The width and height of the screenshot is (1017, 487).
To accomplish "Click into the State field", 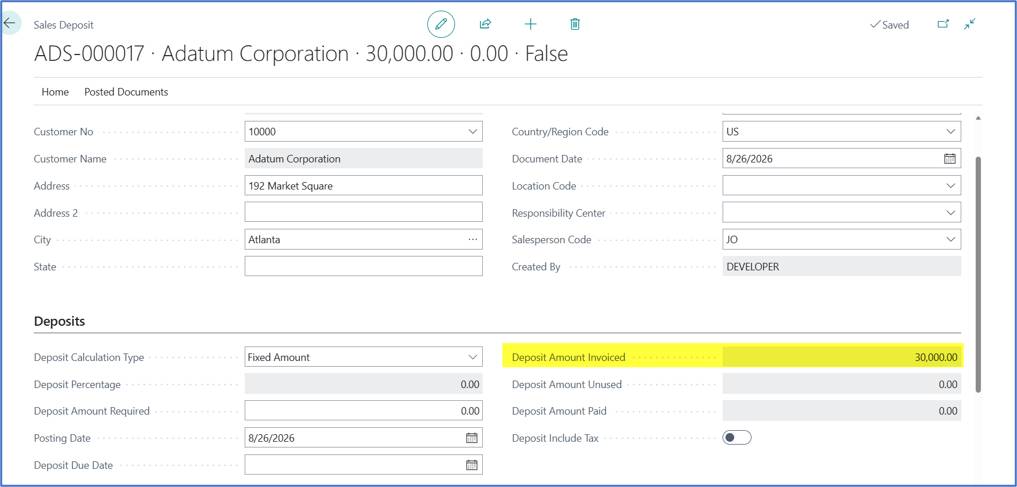I will point(363,267).
